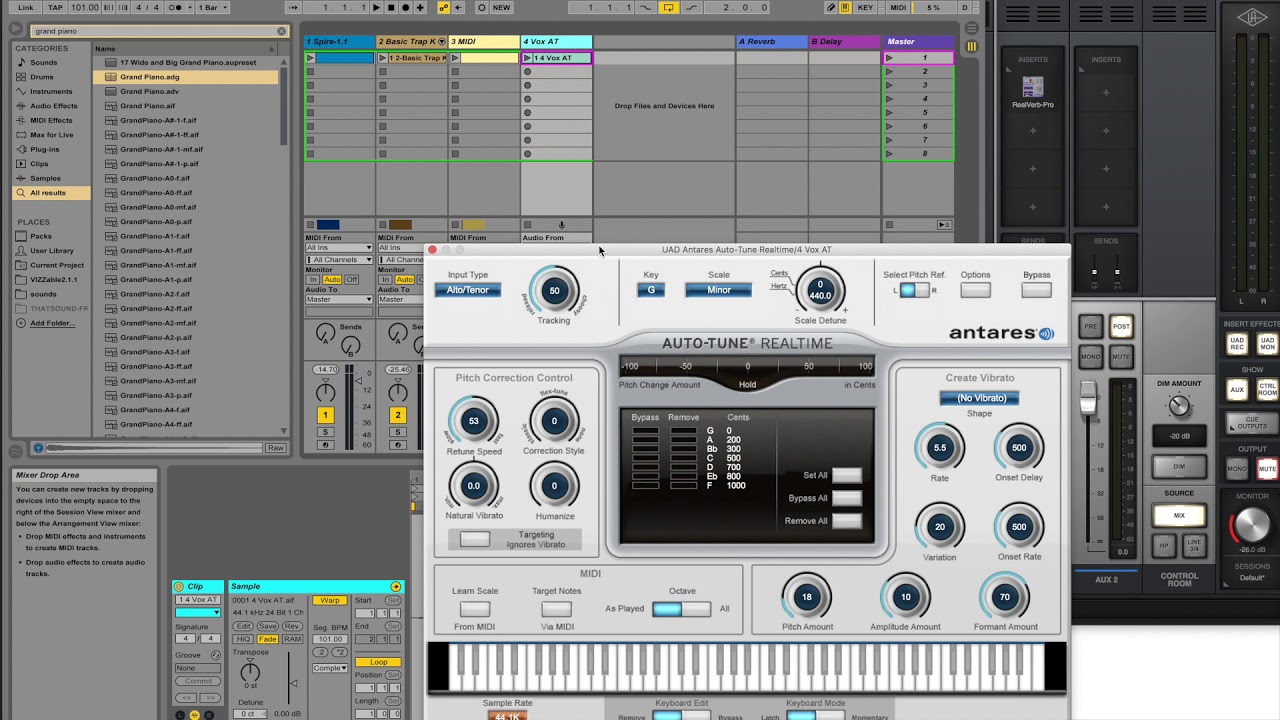The width and height of the screenshot is (1280, 720).
Task: Open Packs under Places
Action: coord(40,236)
